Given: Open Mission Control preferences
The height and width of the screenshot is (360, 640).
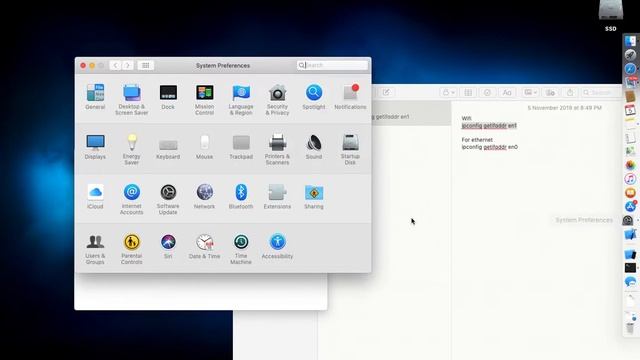Looking at the screenshot, I should [204, 99].
